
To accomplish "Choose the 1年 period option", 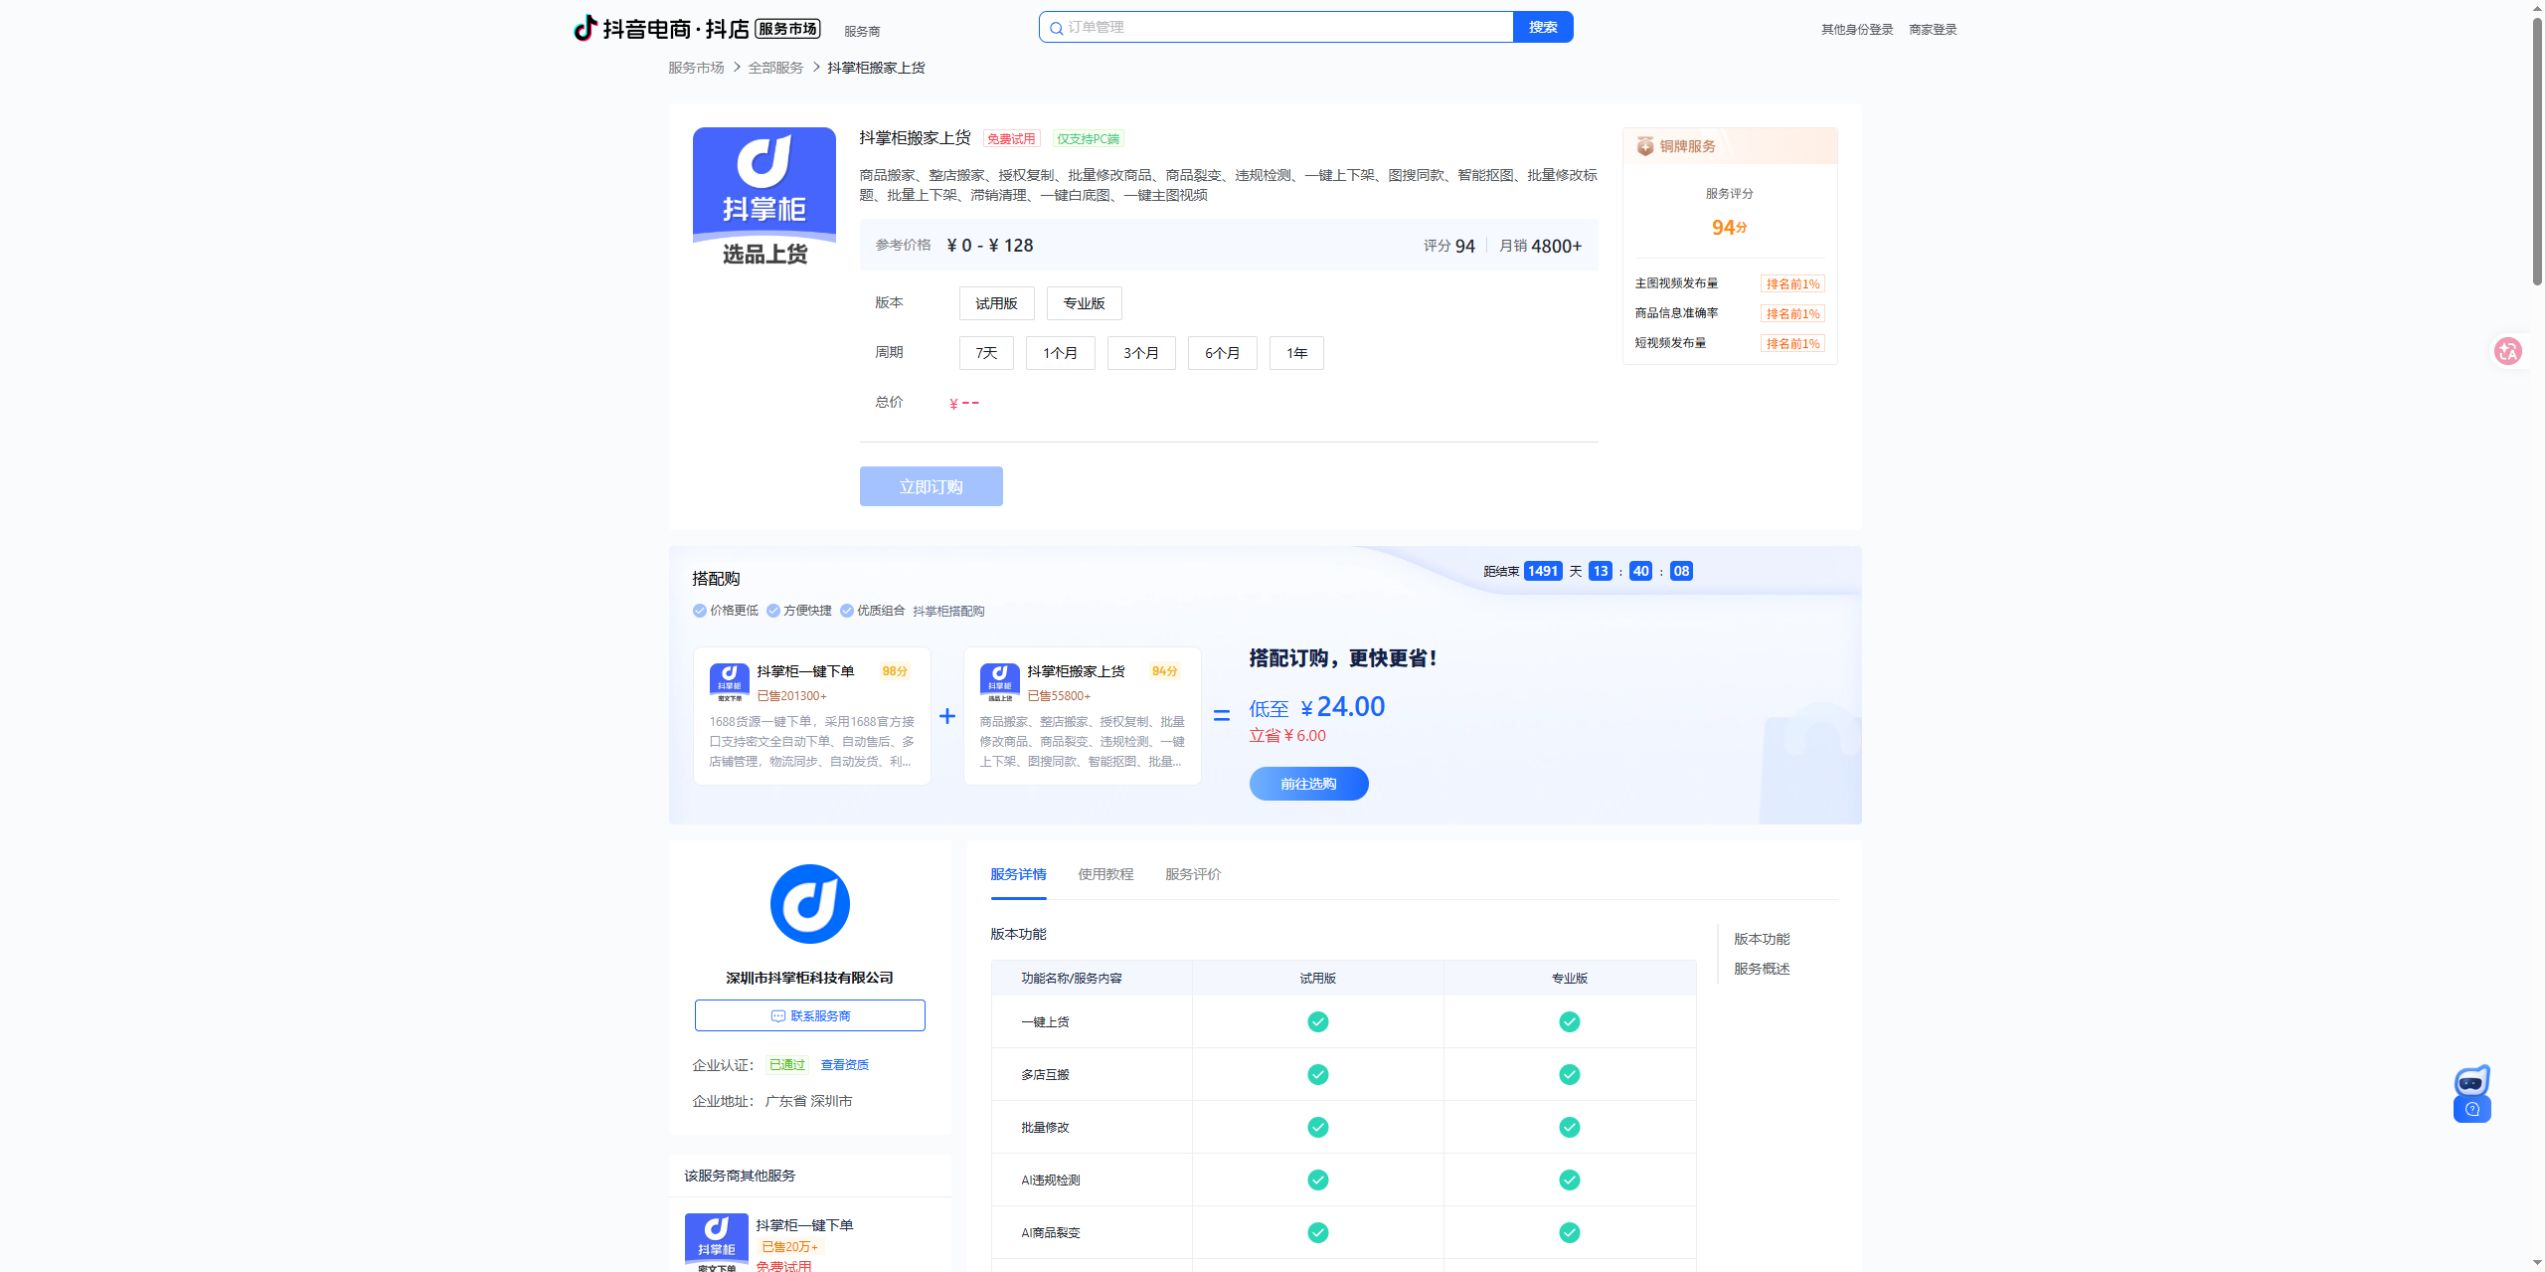I will point(1296,353).
